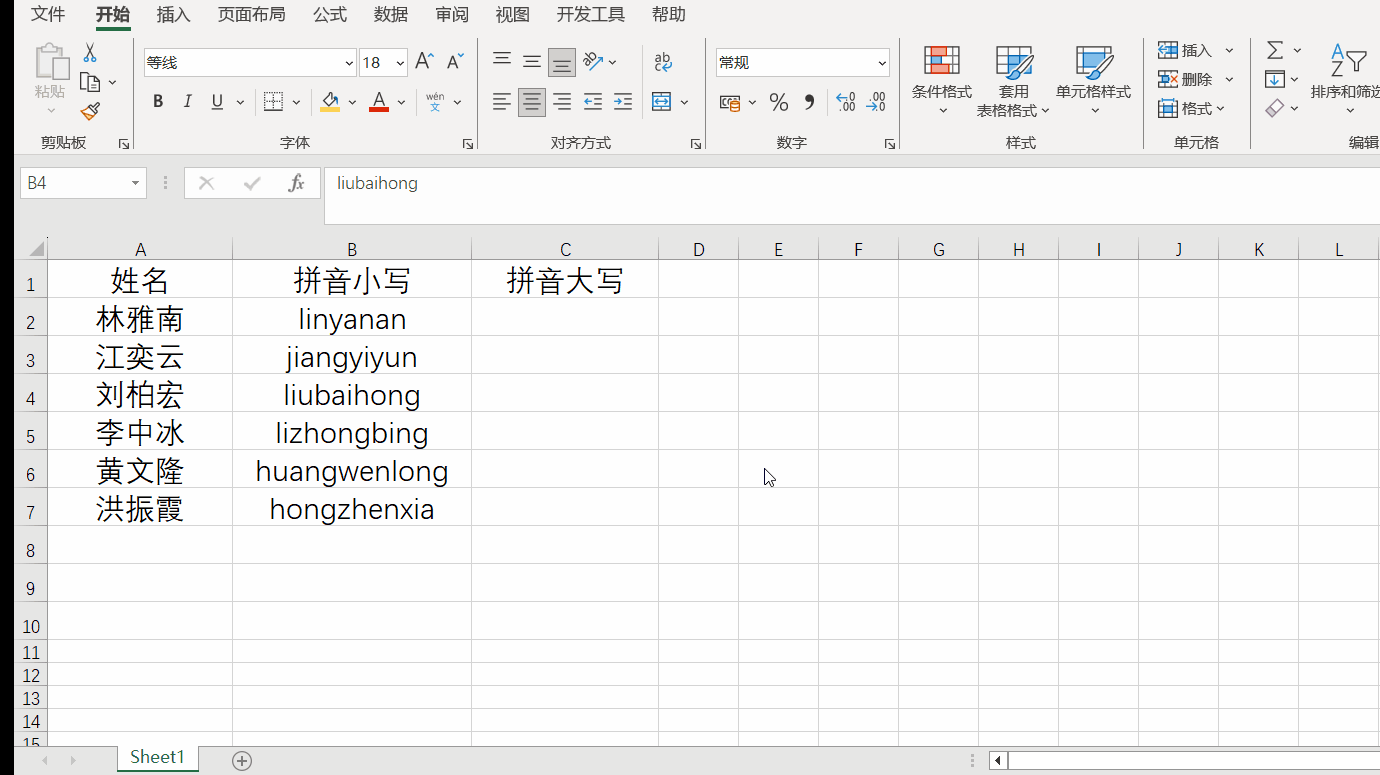Decrease decimal places
The height and width of the screenshot is (775, 1380).
point(876,102)
